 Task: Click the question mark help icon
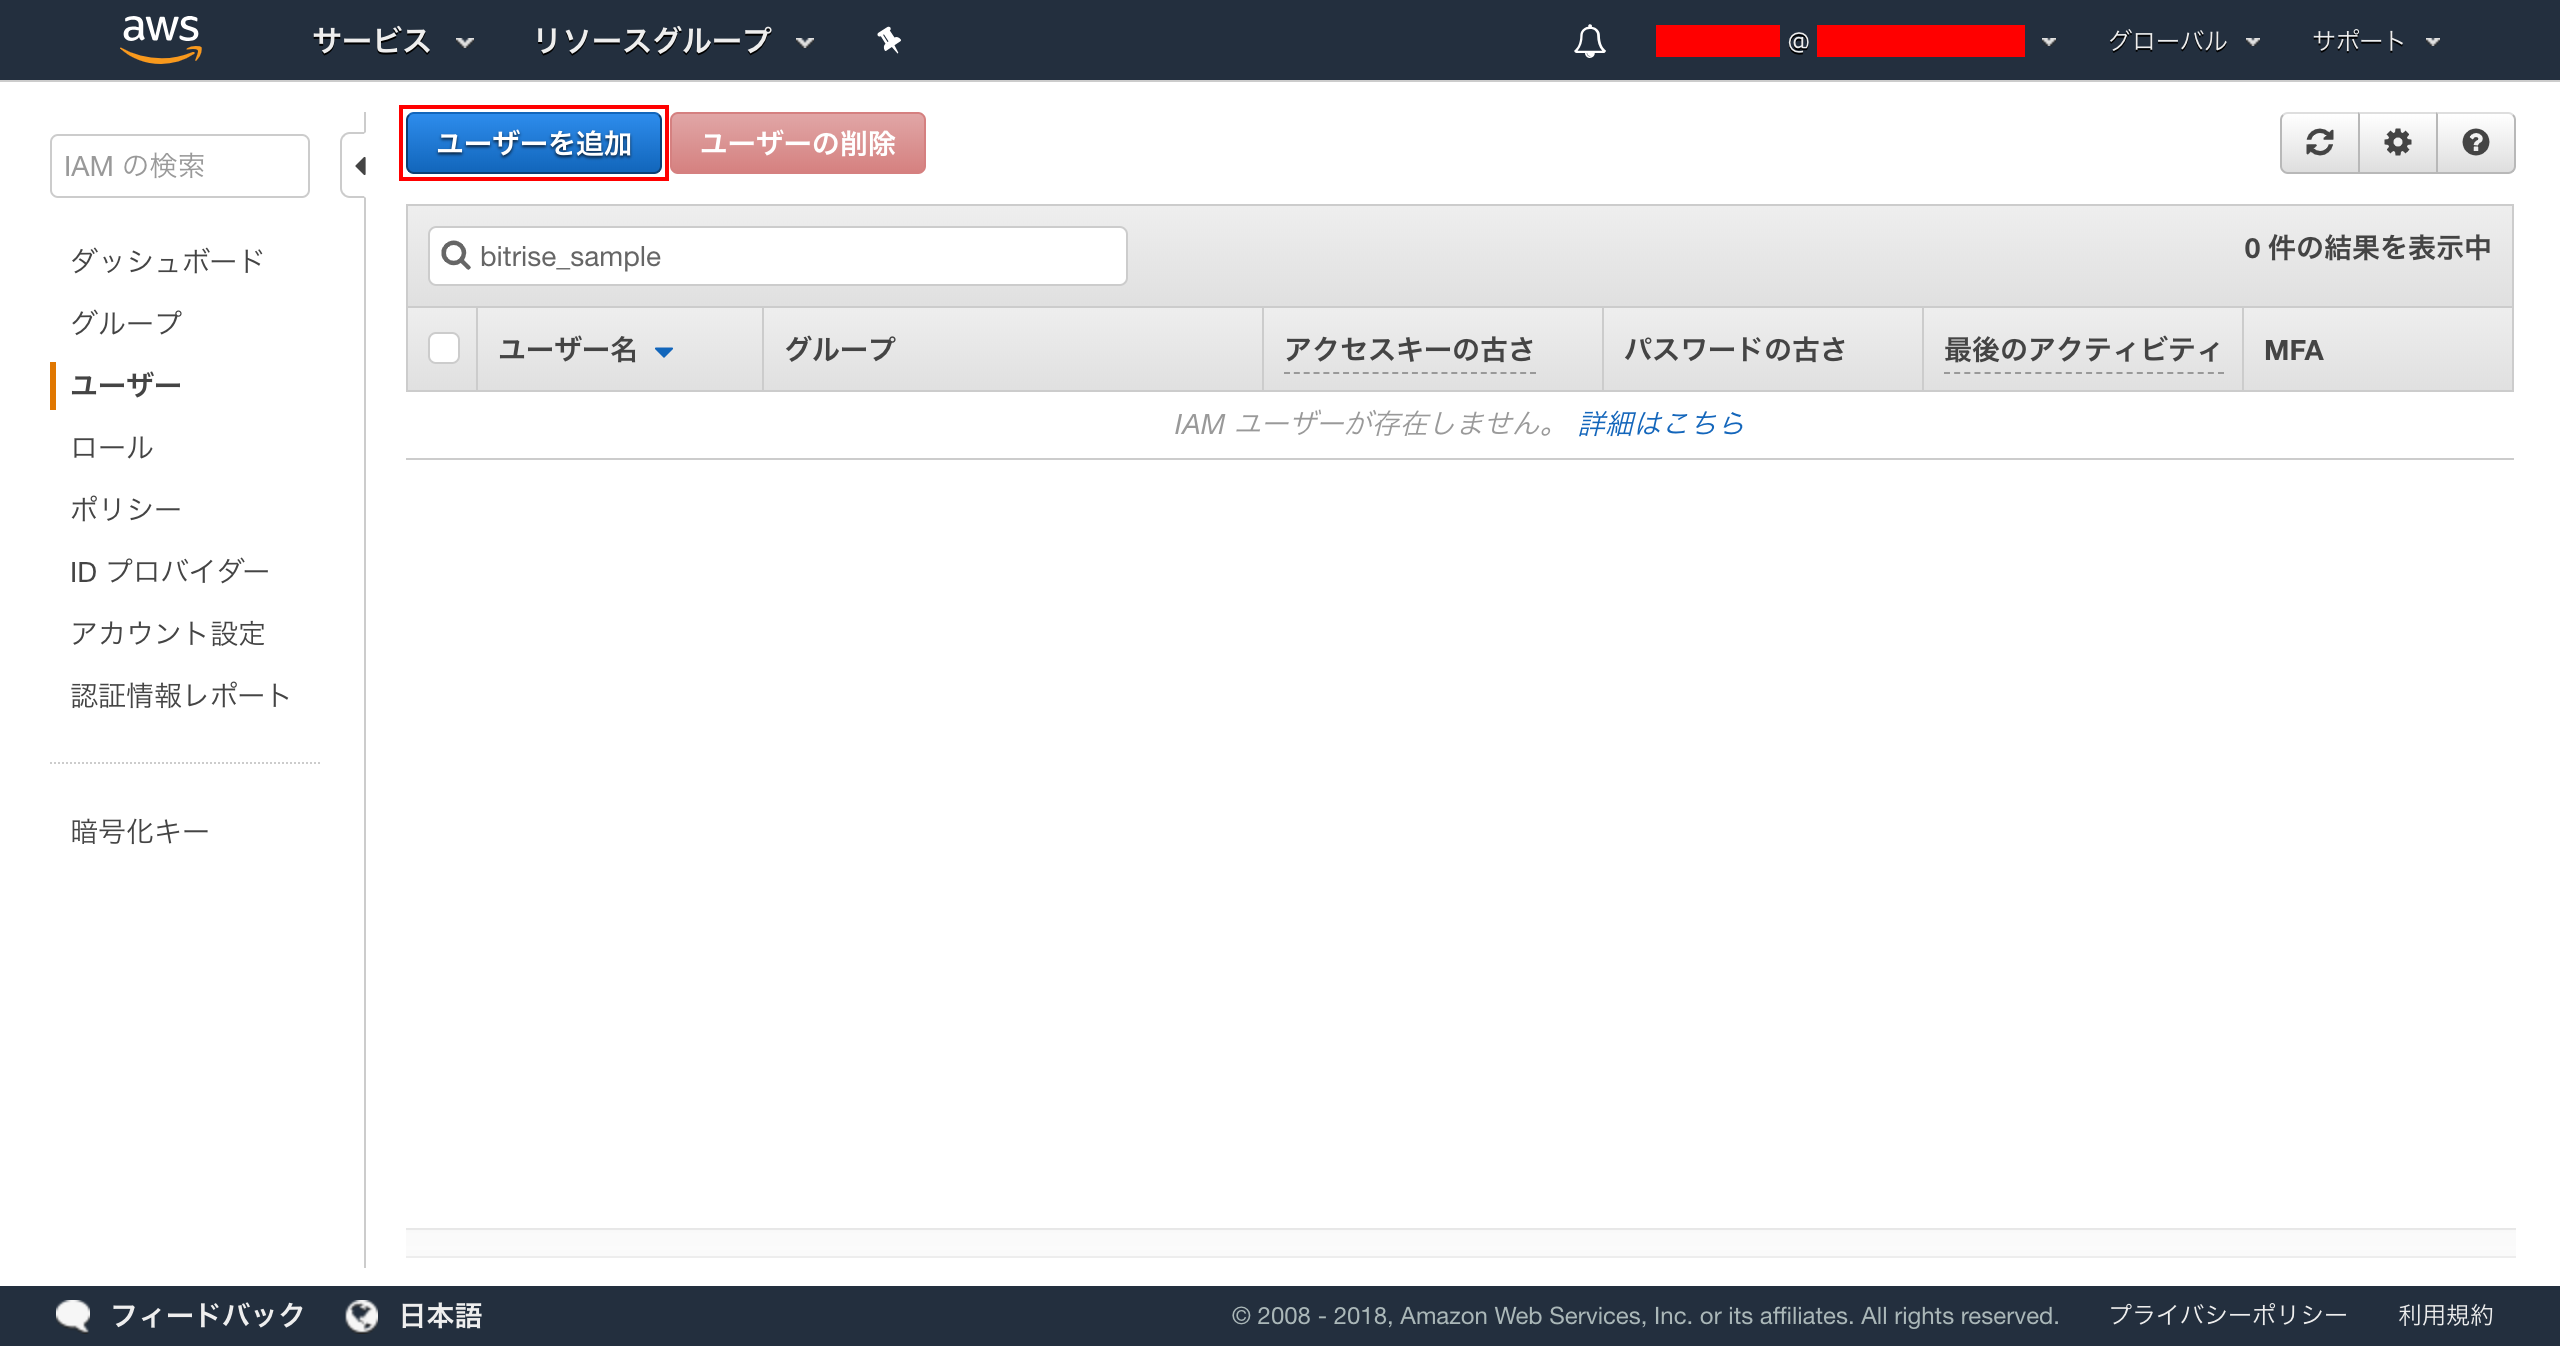coord(2475,143)
